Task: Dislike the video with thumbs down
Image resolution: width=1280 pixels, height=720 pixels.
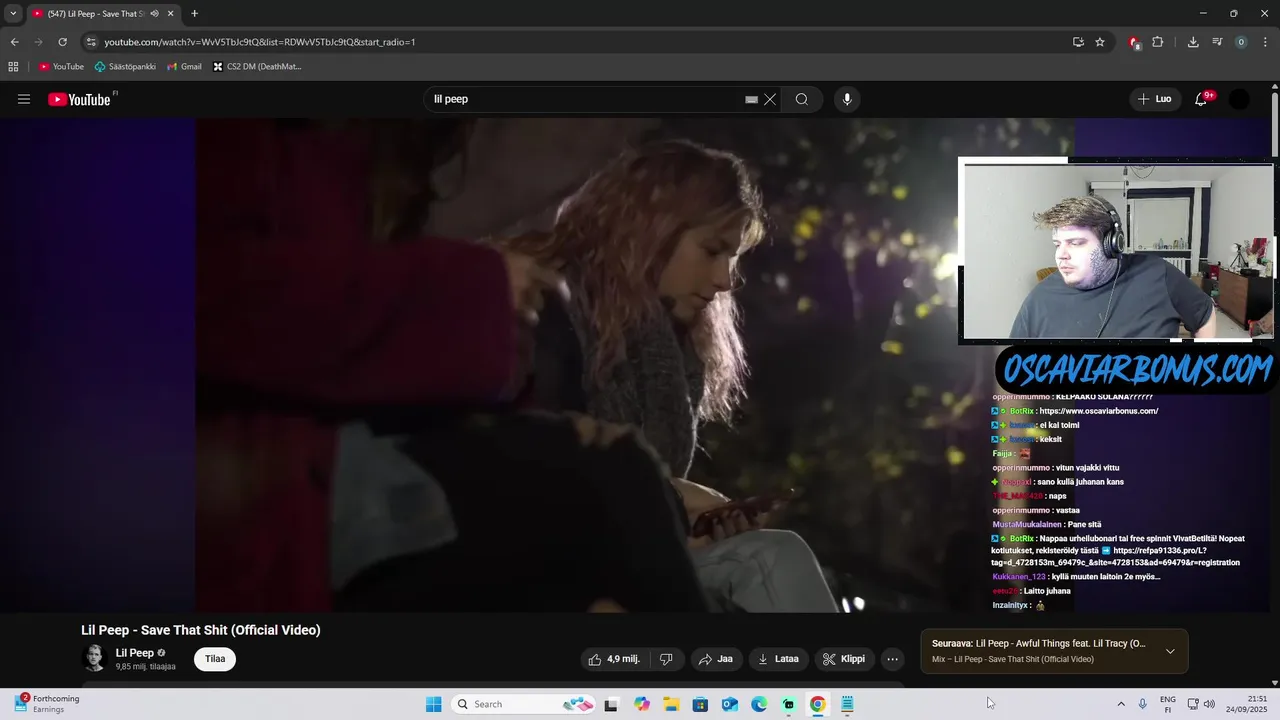Action: click(x=666, y=659)
